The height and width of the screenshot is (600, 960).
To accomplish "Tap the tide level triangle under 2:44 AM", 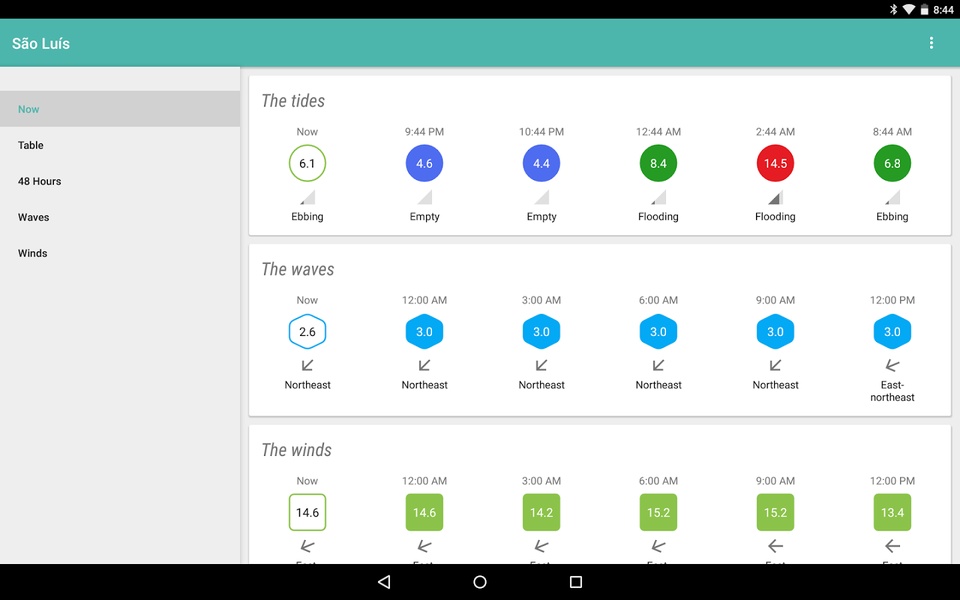I will pos(775,197).
